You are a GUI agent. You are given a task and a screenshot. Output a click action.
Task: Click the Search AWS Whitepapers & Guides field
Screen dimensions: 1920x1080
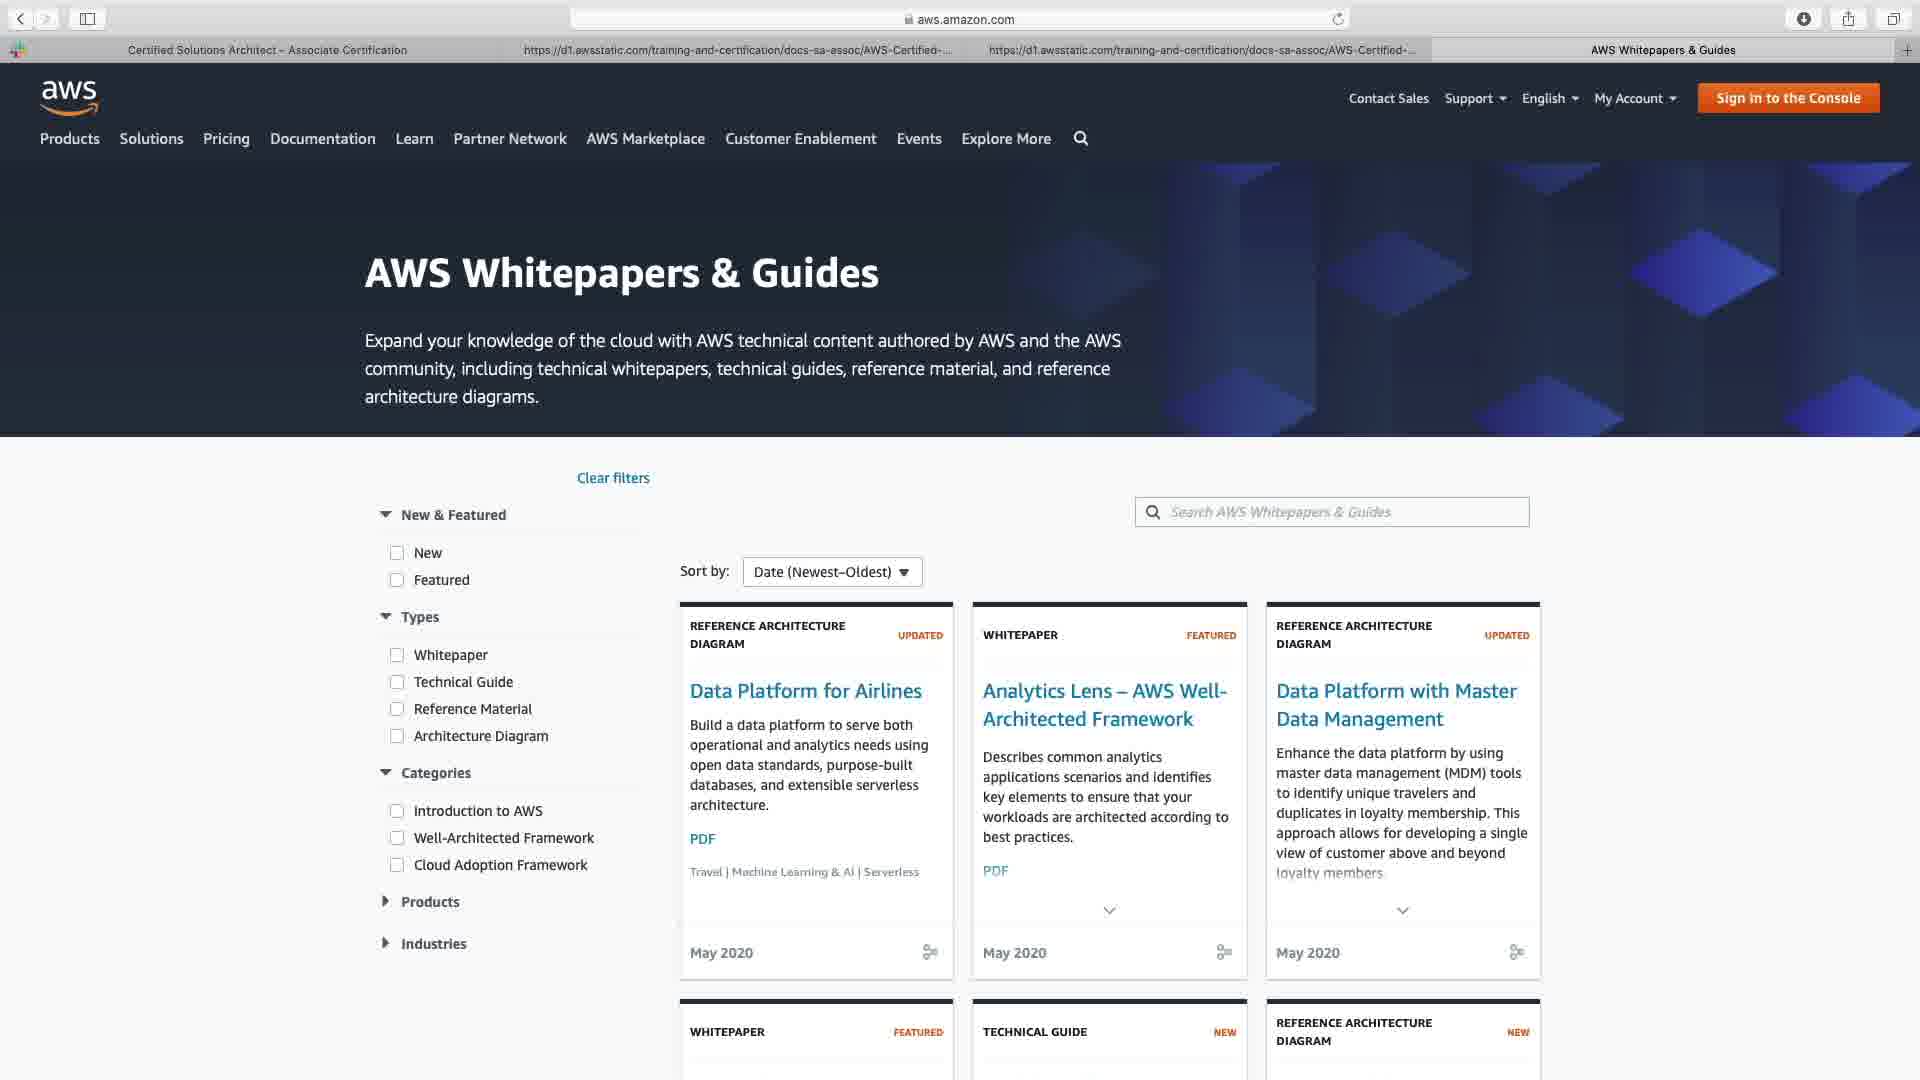click(x=1340, y=512)
